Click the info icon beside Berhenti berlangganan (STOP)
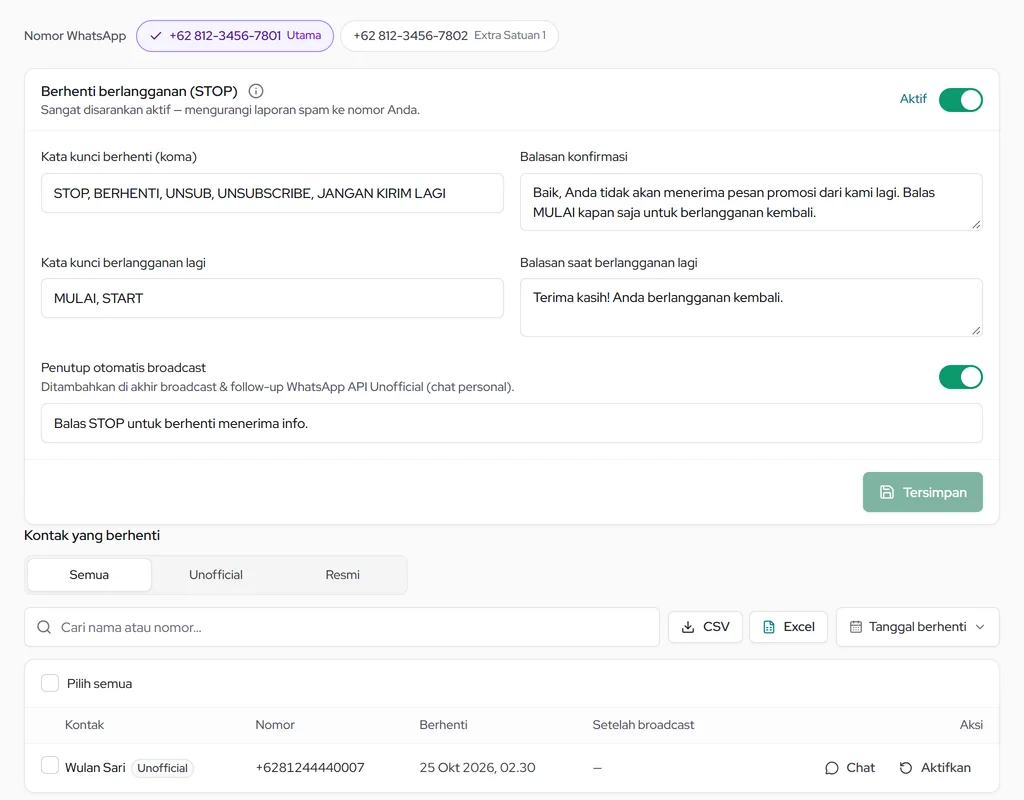 coord(256,91)
